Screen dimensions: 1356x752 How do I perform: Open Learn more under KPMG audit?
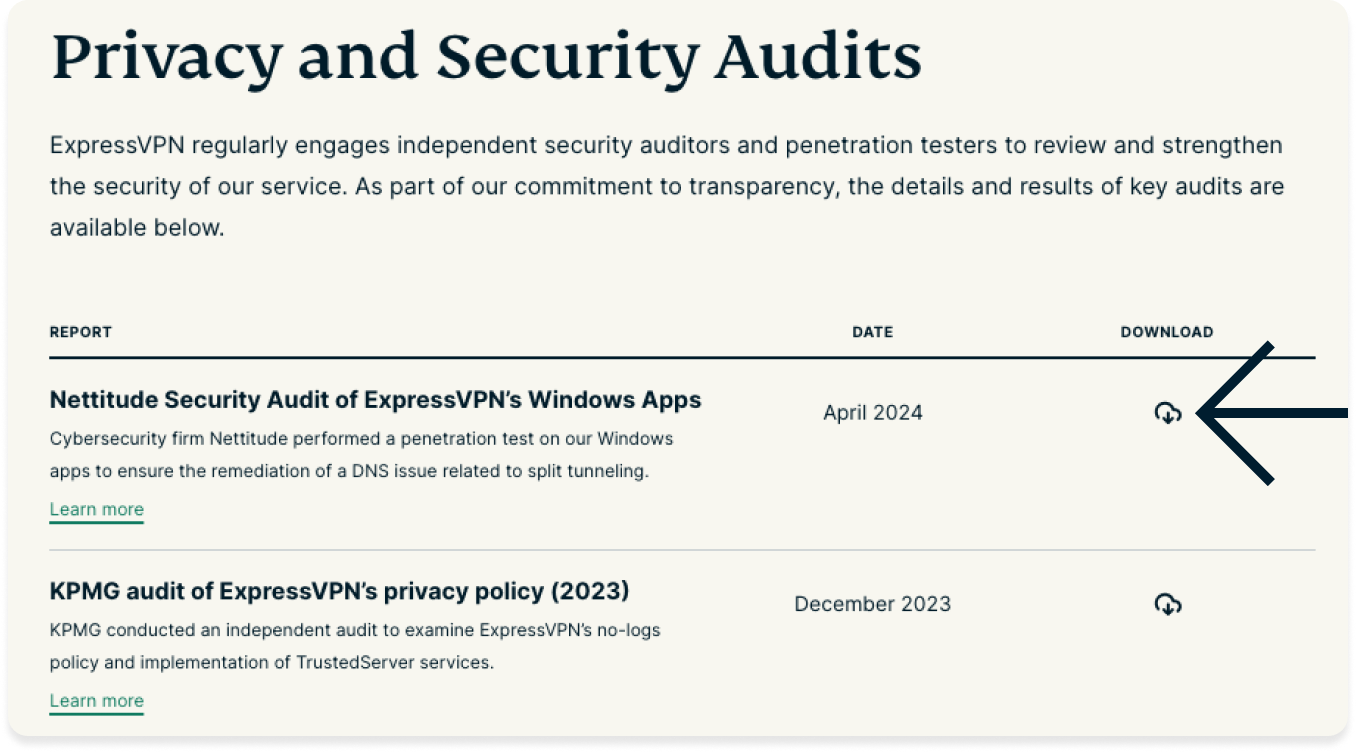(x=97, y=701)
